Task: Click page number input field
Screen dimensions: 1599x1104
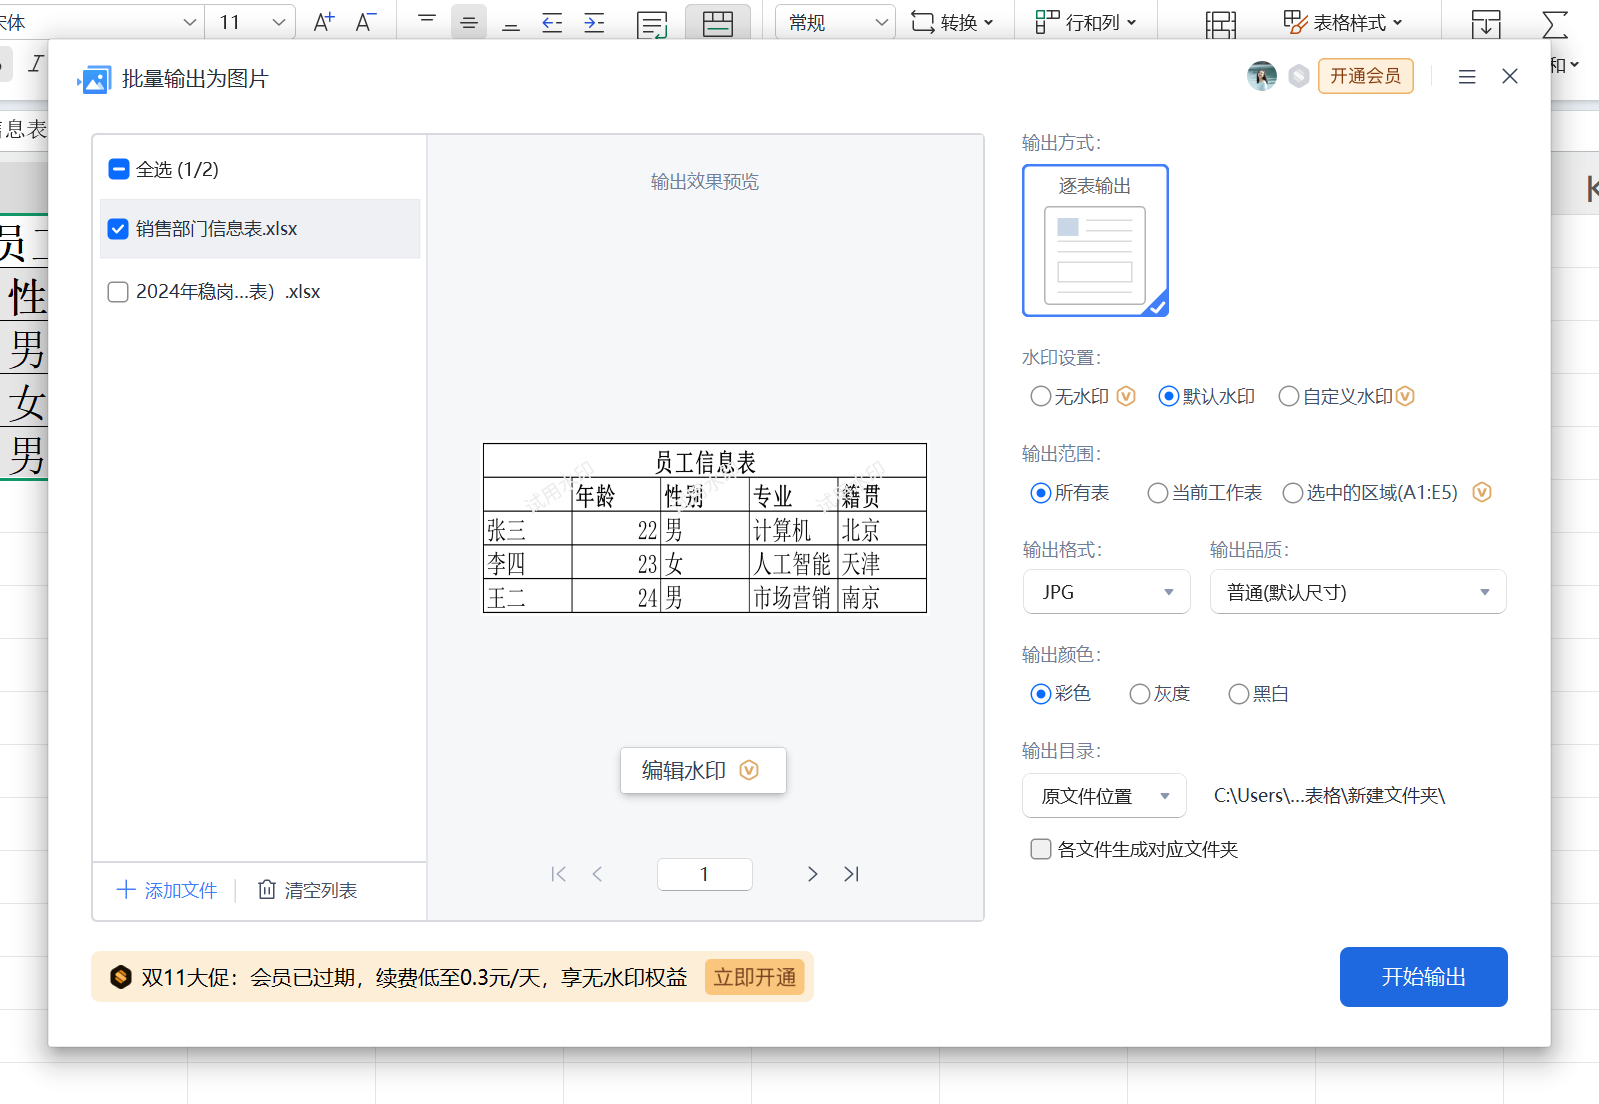Action: [x=705, y=874]
